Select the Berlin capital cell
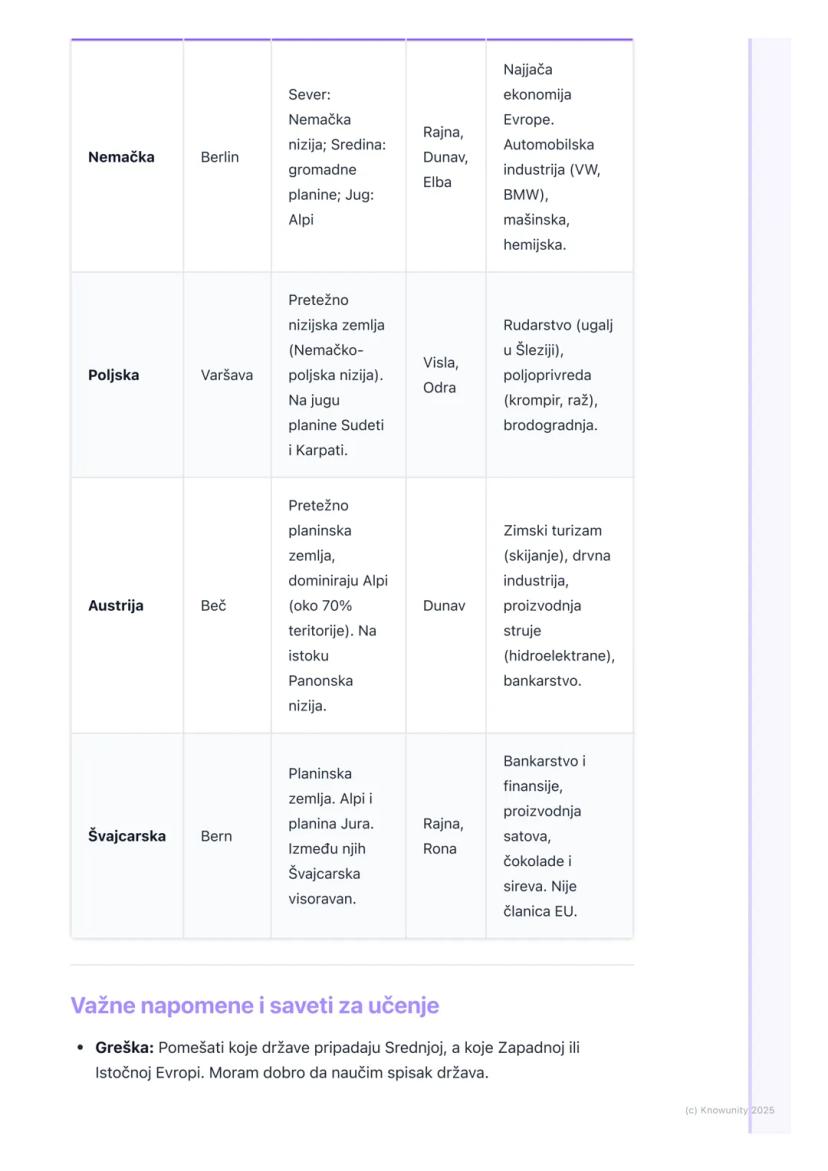This screenshot has width=828, height=1171. point(219,157)
